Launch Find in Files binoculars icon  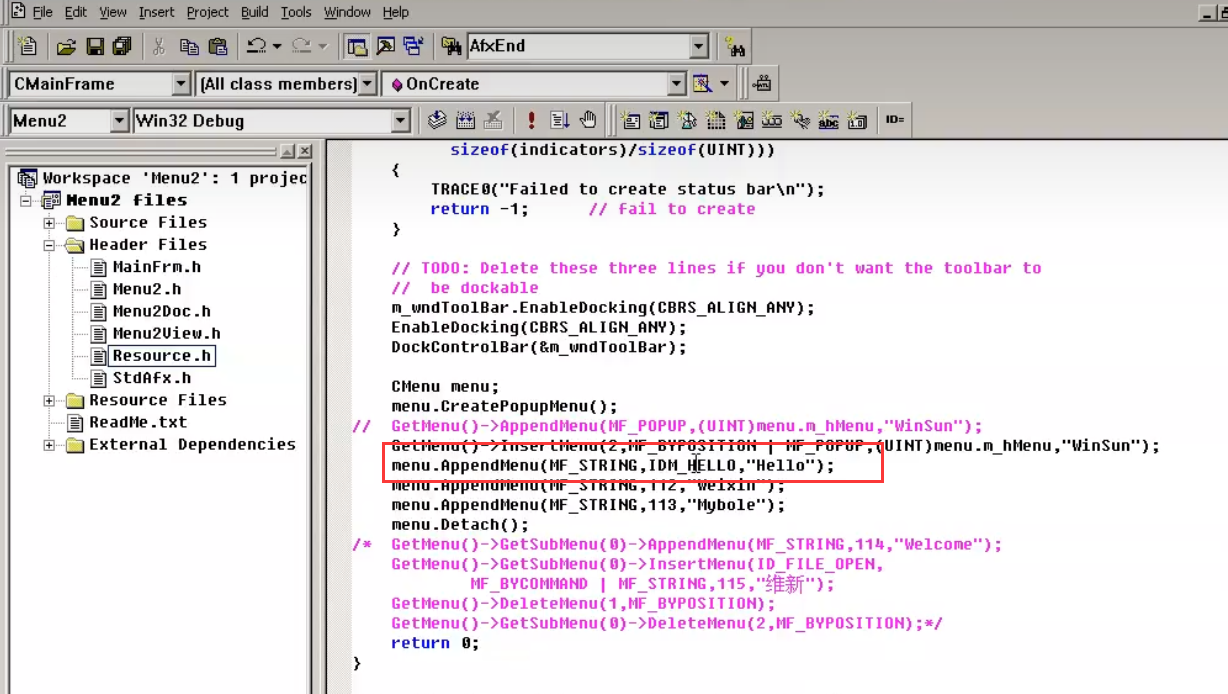[451, 46]
